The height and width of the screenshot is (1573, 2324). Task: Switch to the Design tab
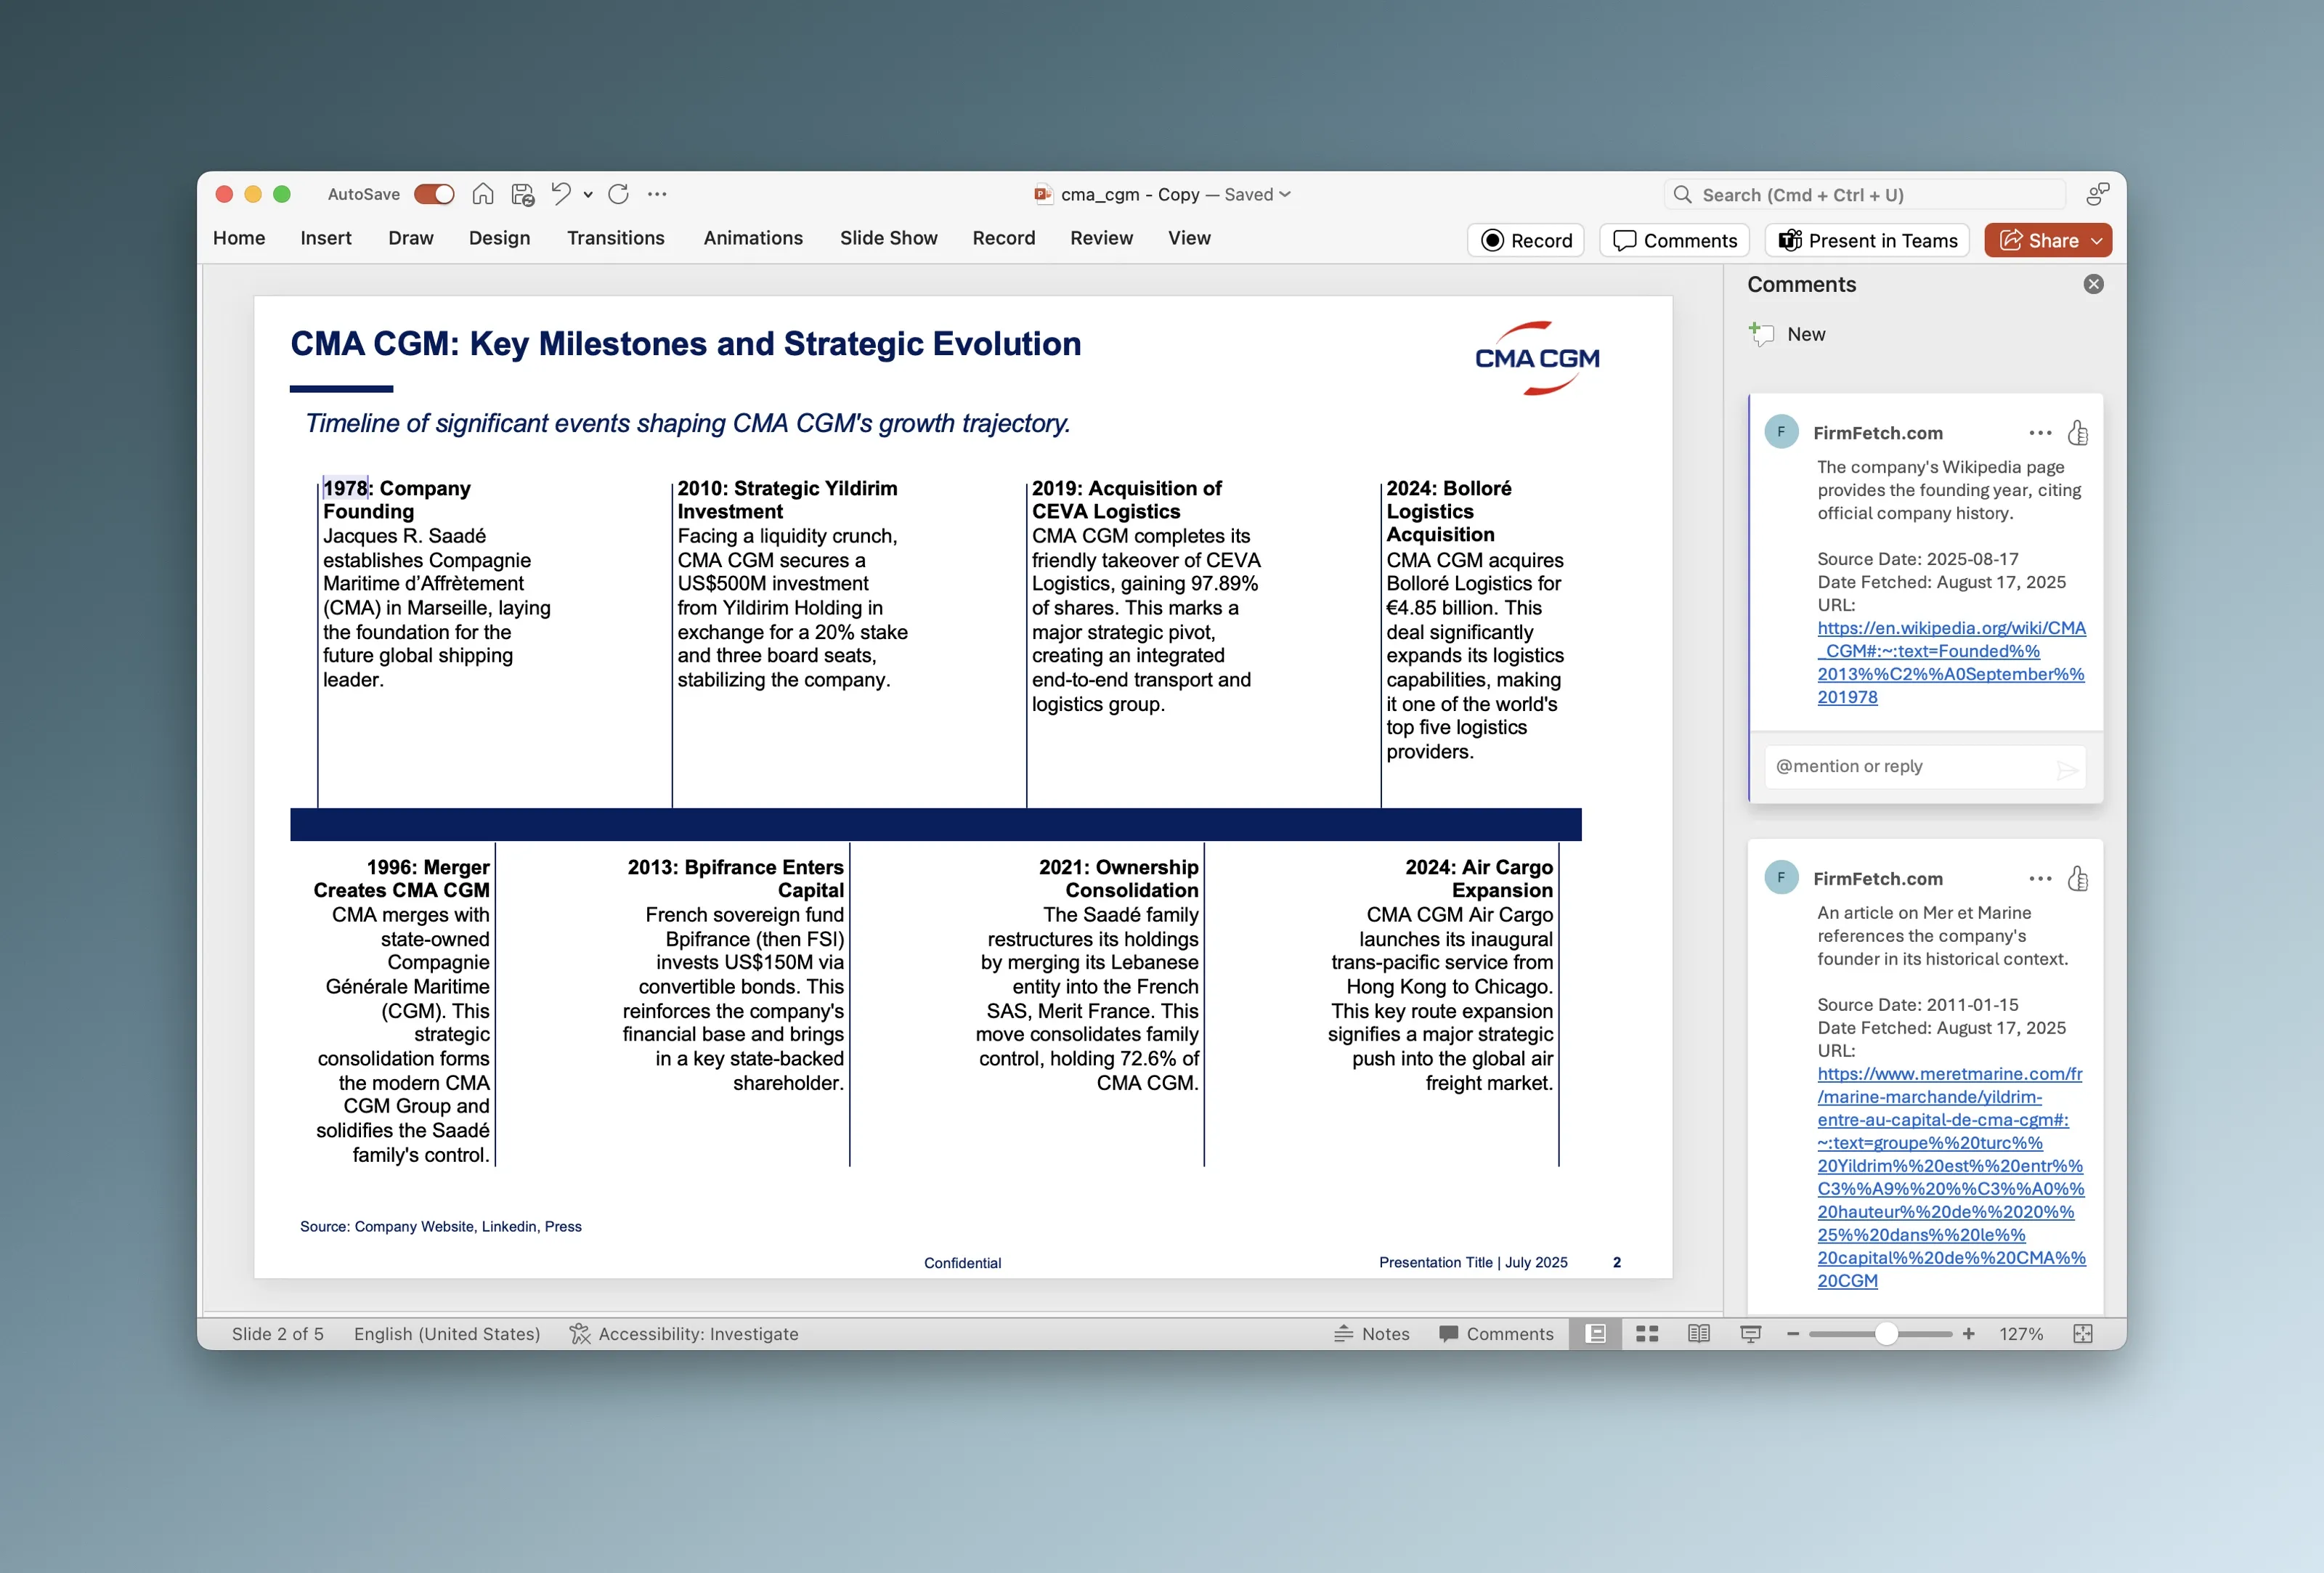pos(500,238)
